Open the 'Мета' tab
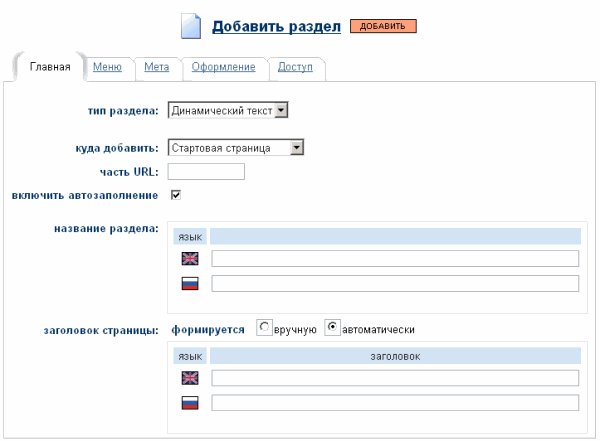Viewport: 600px width, 441px height. pyautogui.click(x=156, y=67)
